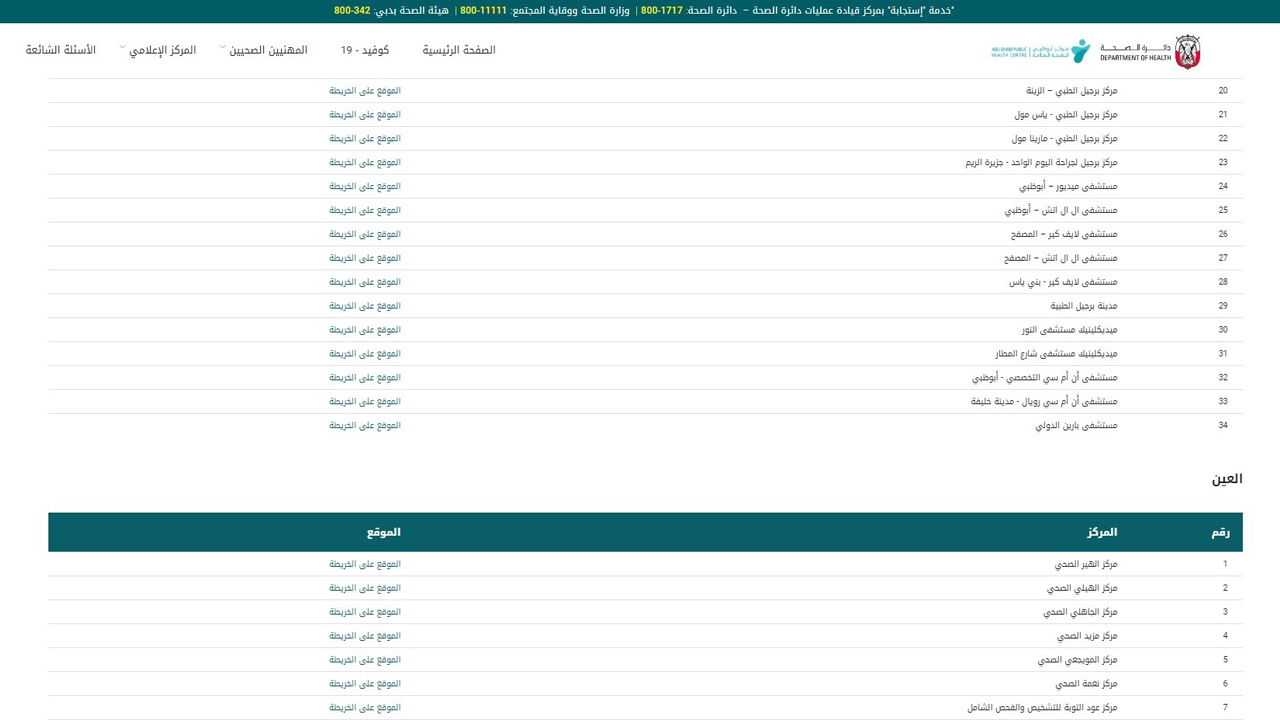Screen dimensions: 1280x720
Task: Open the الصفحة الرئيسية home menu item
Action: click(x=458, y=50)
